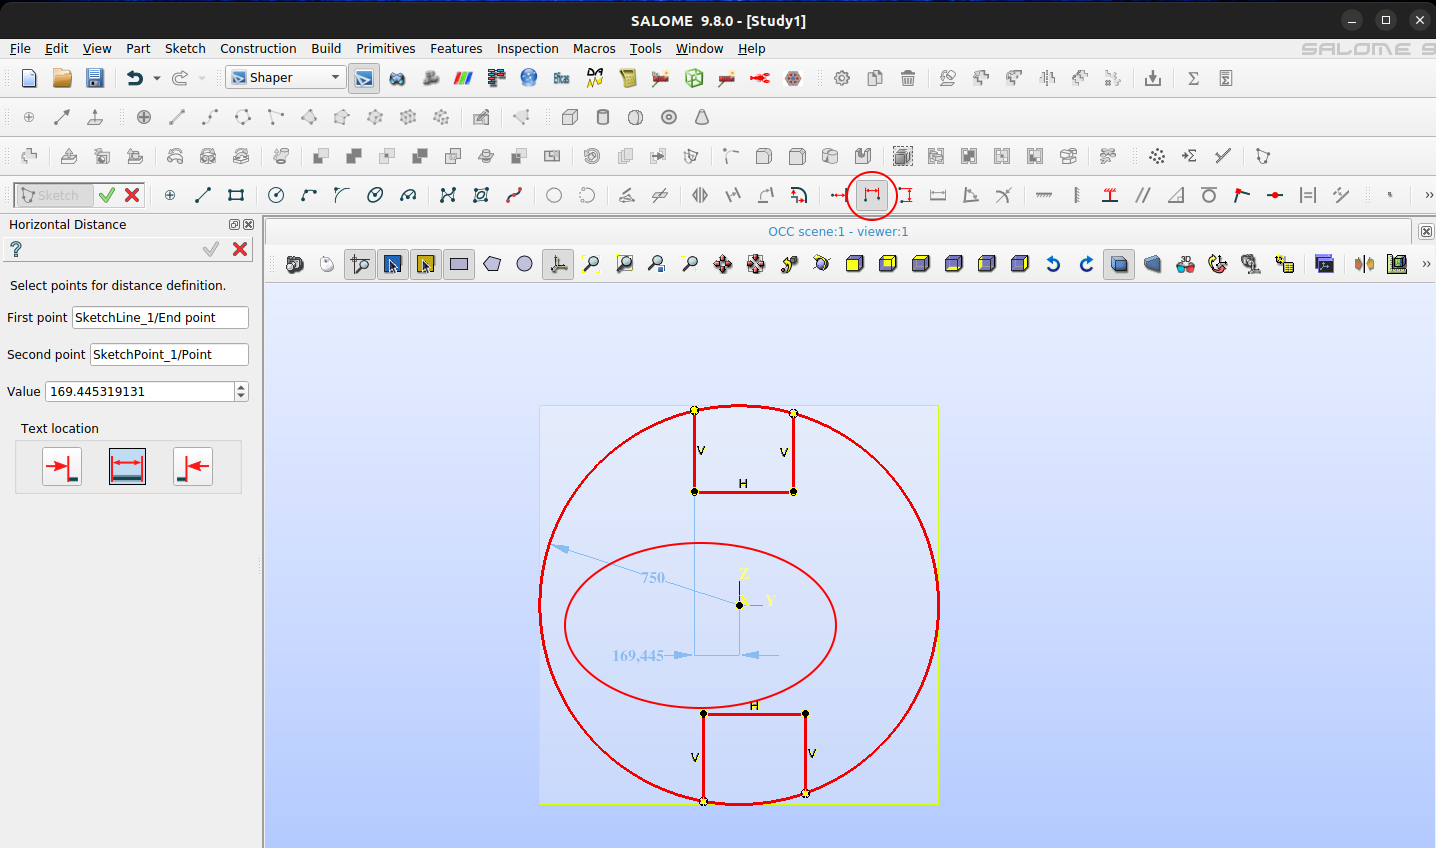This screenshot has width=1436, height=848.
Task: Set text location to right alignment
Action: coord(193,467)
